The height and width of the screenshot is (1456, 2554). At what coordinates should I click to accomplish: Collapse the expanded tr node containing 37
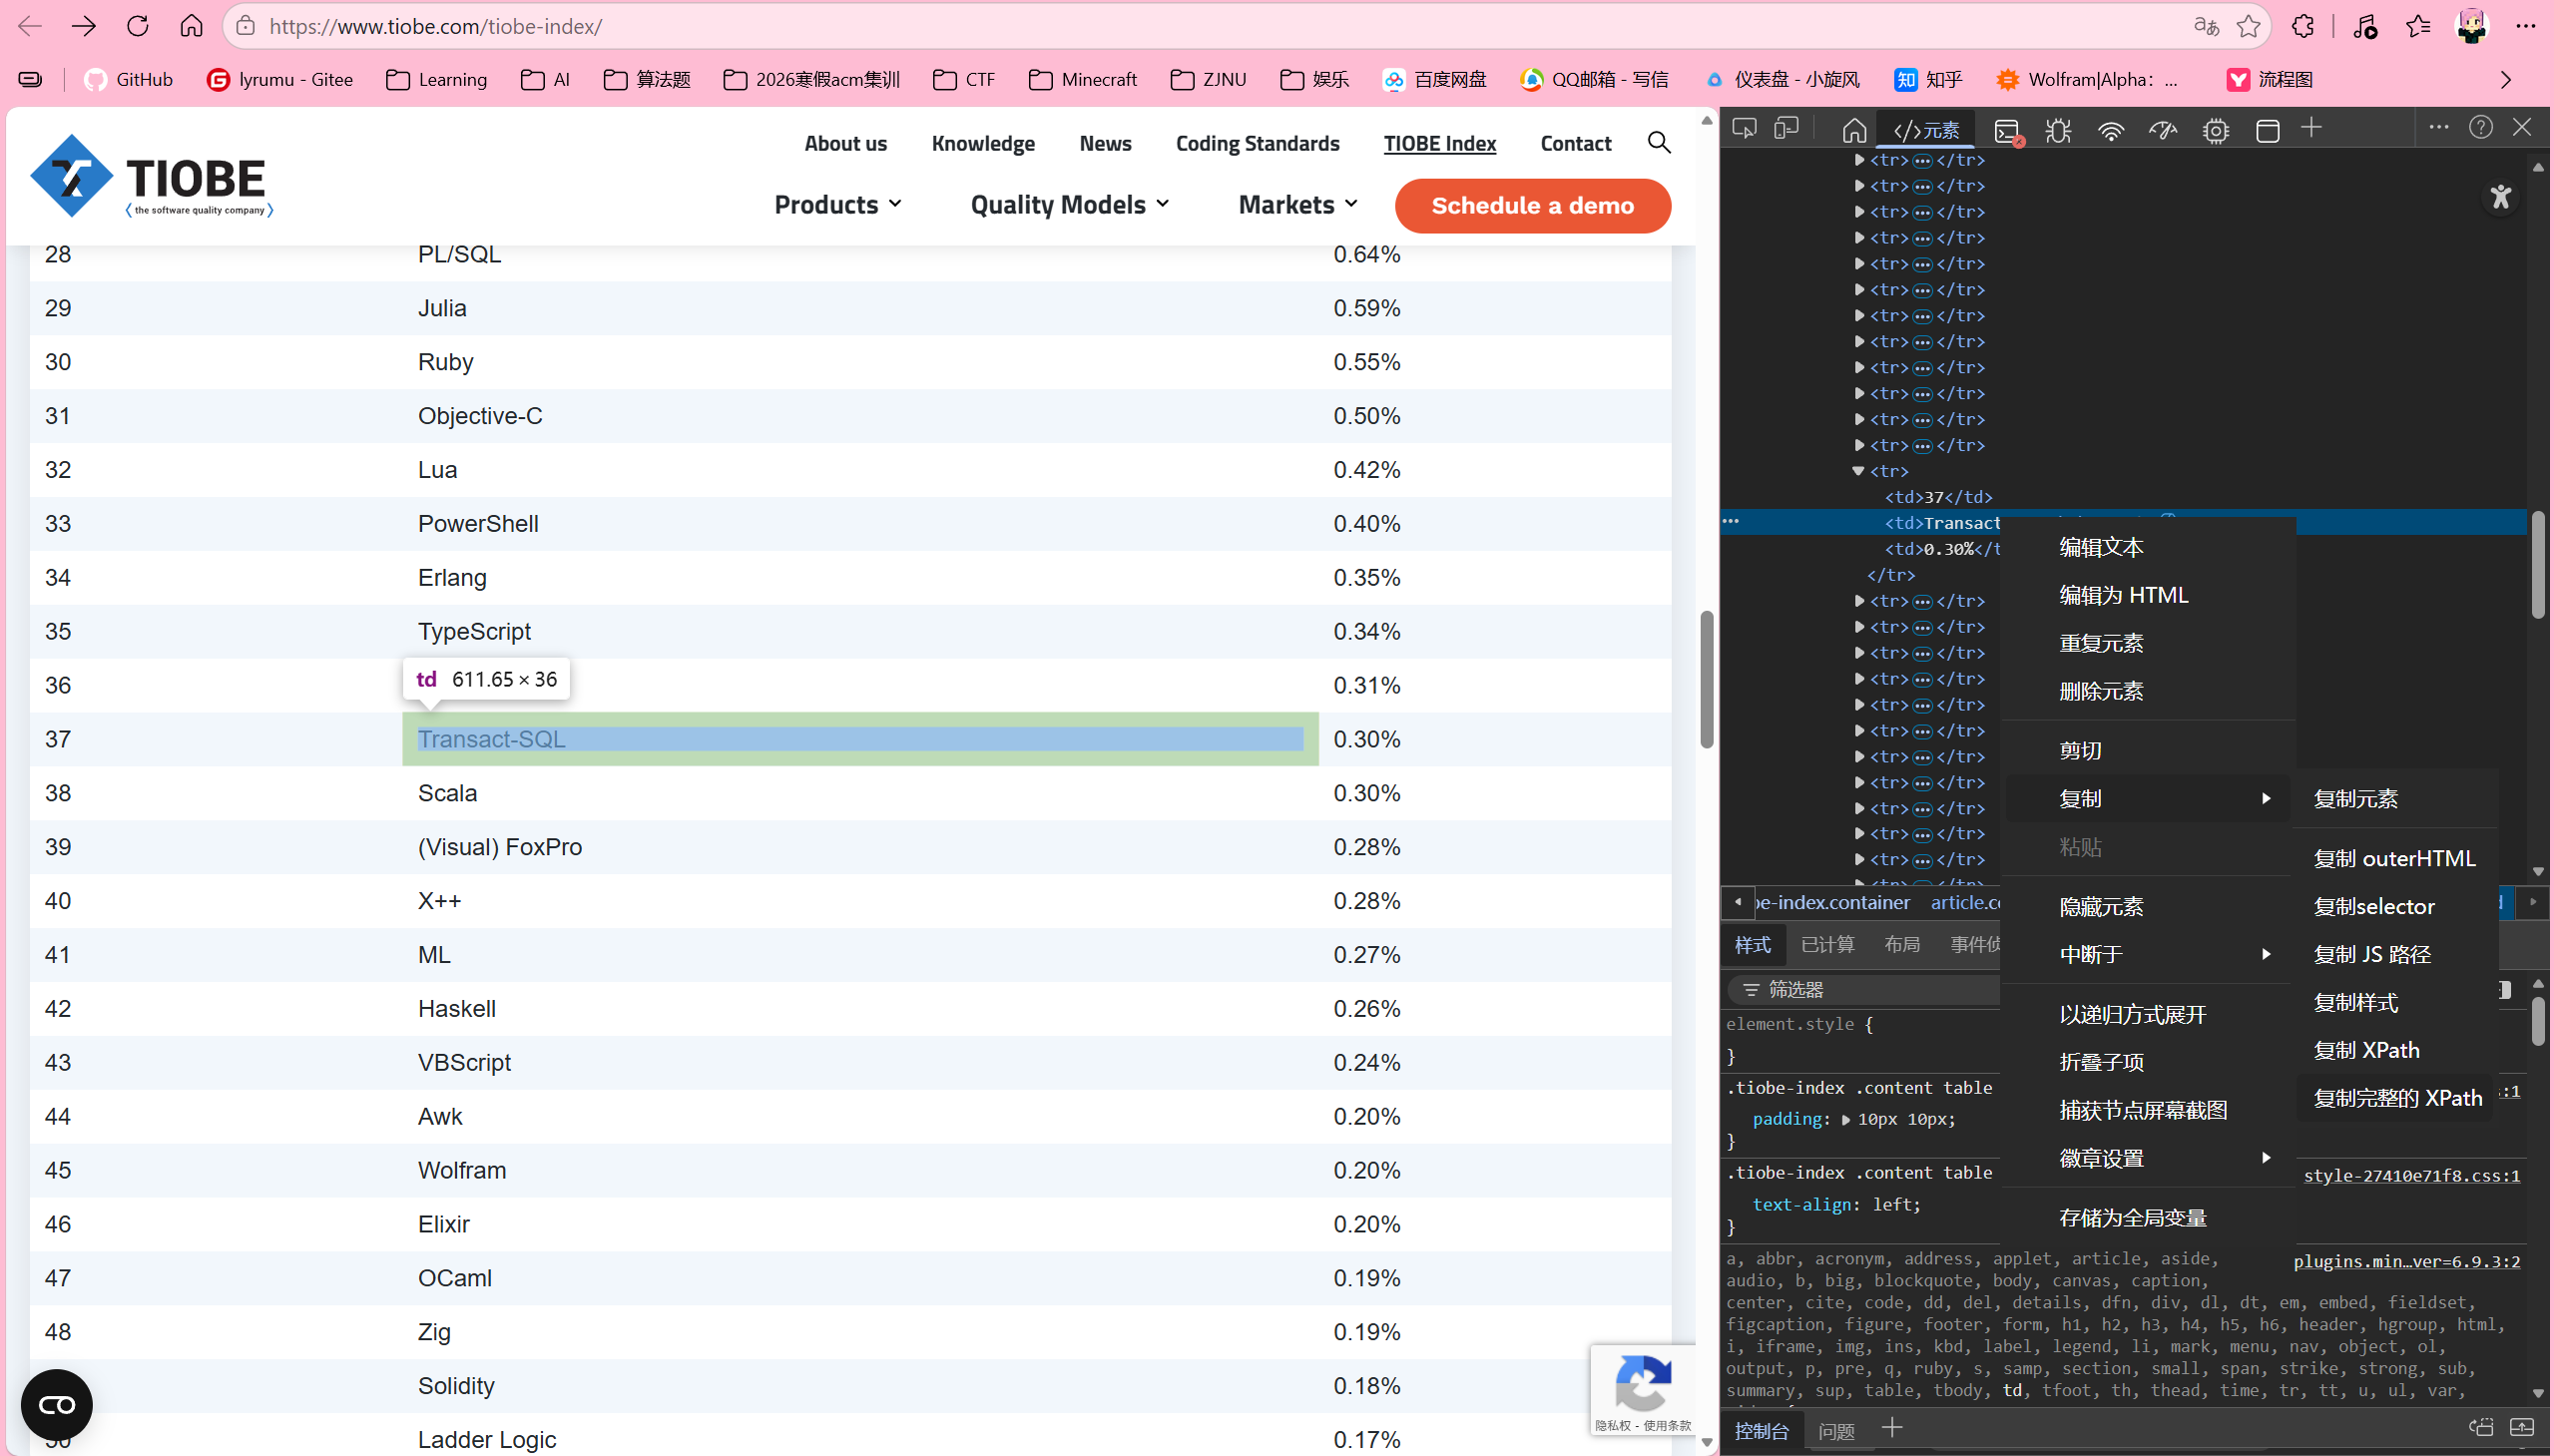1858,471
